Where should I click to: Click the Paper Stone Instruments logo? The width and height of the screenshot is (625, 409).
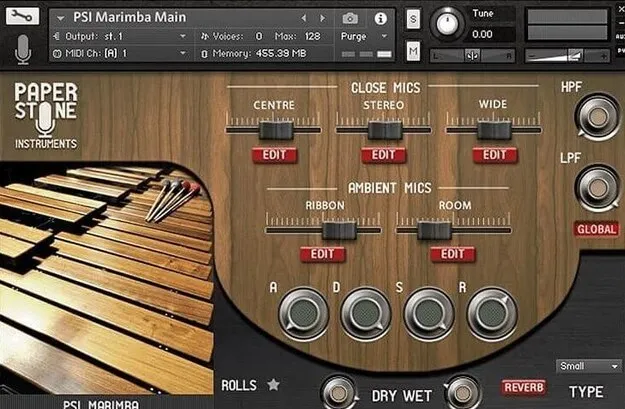[x=46, y=116]
